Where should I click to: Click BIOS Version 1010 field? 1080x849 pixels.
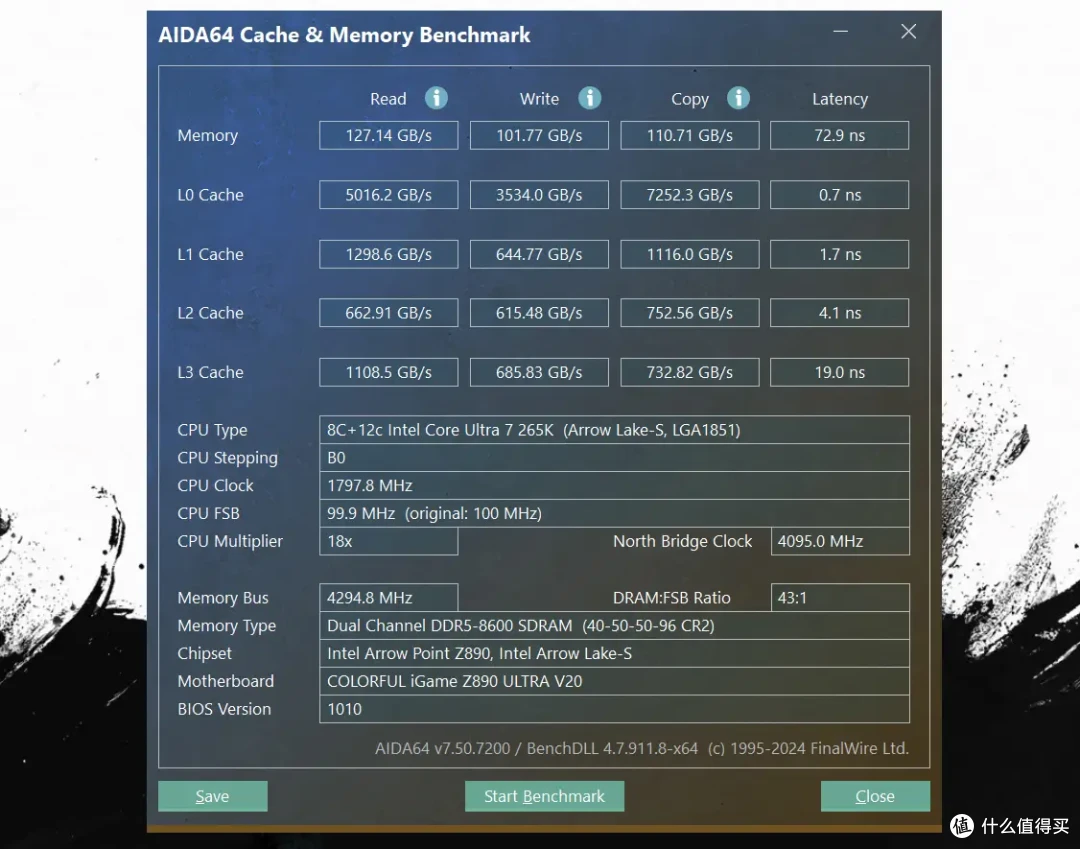pos(614,709)
